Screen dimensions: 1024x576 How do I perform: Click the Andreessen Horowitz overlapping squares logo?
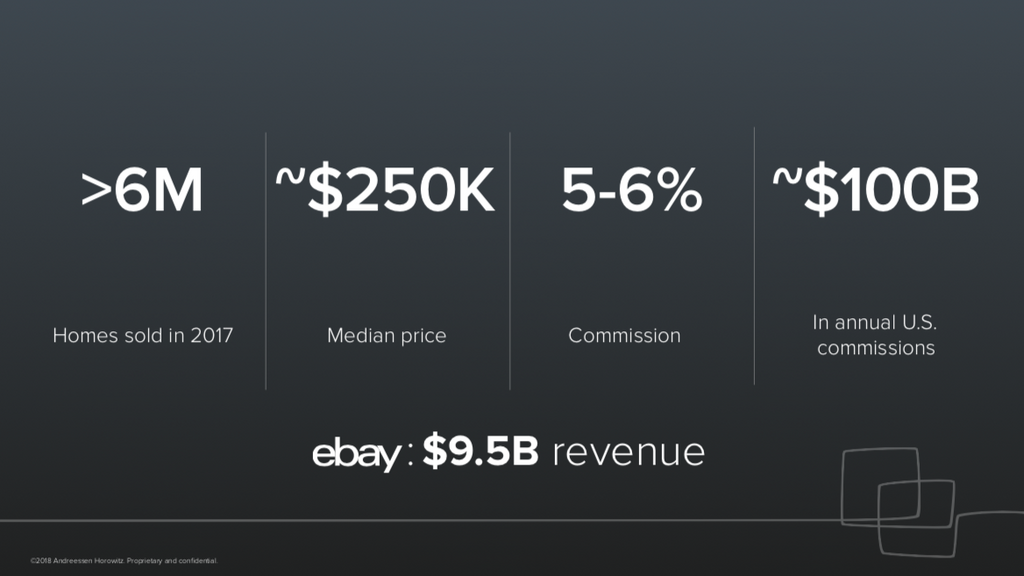[x=898, y=498]
